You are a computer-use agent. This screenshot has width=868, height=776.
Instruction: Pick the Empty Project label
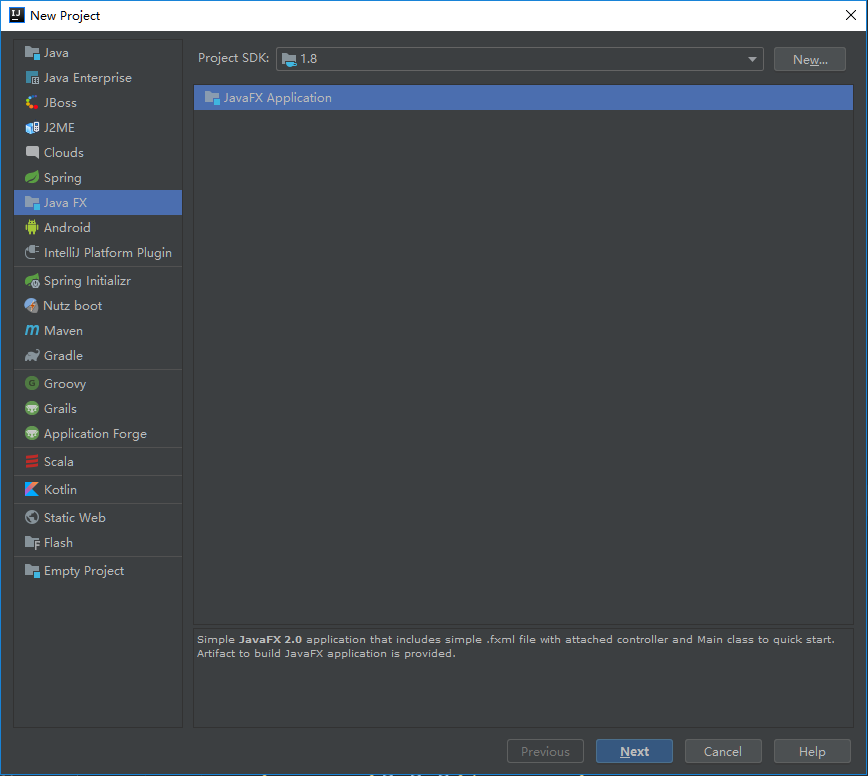pos(84,571)
